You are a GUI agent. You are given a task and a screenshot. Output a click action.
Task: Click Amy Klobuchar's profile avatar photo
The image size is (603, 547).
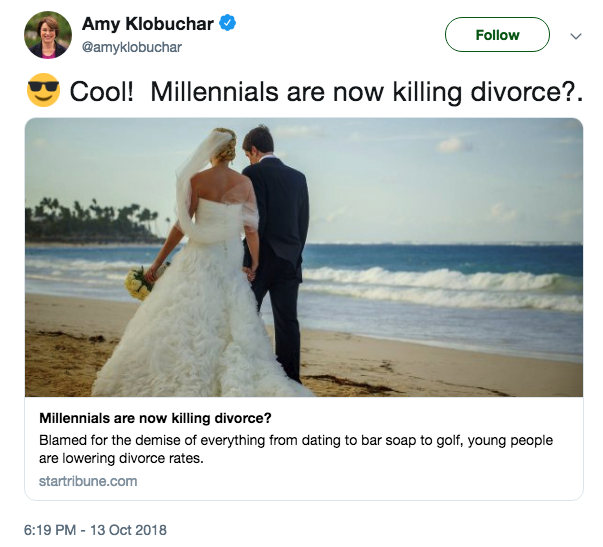pos(47,36)
